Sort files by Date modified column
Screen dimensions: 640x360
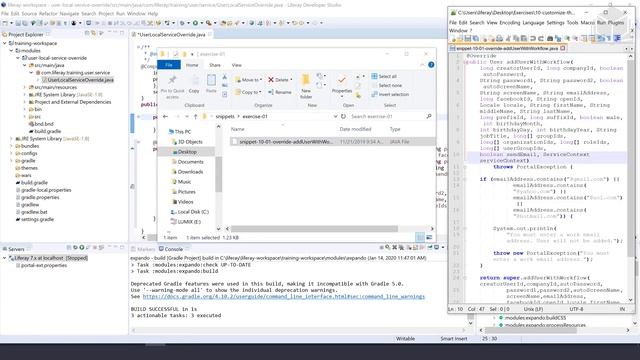tap(355, 129)
